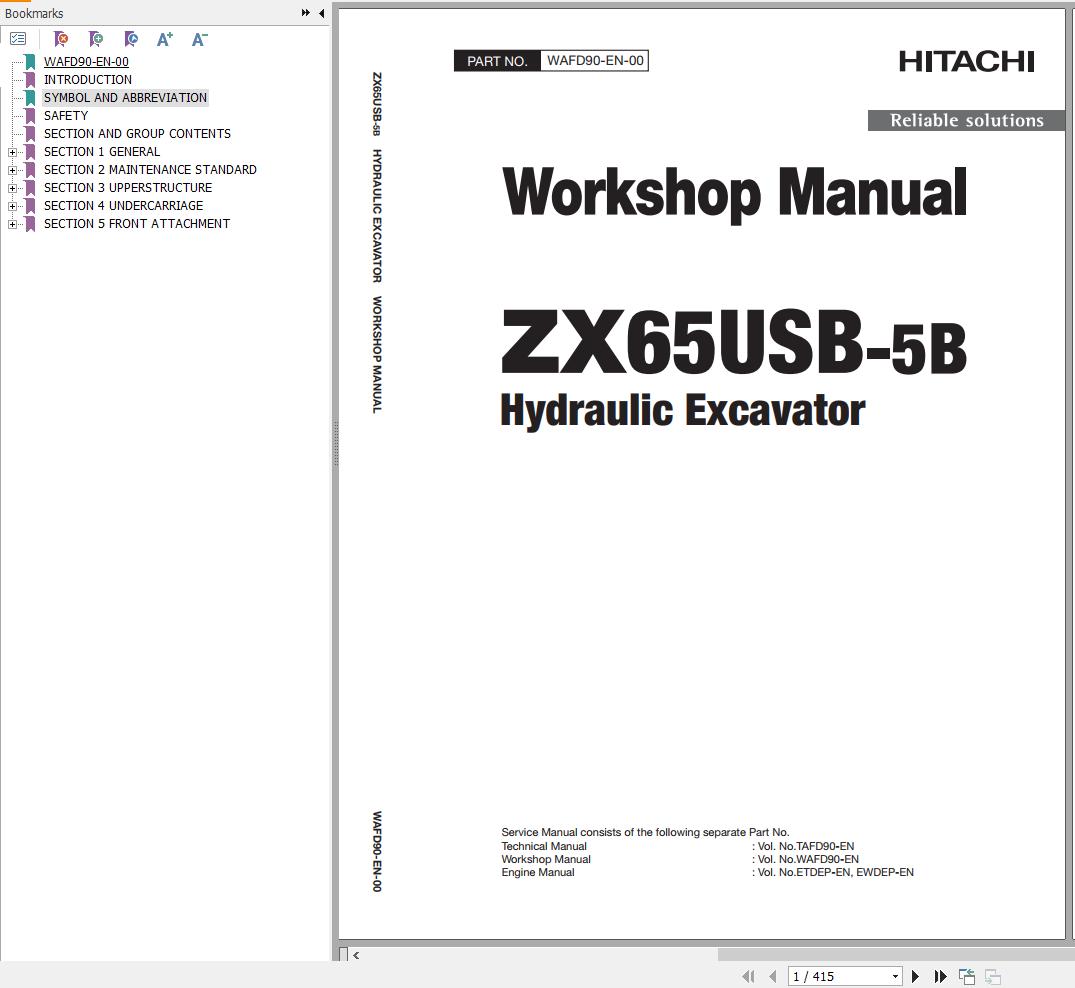Expand SECTION 2 MAINTENANCE STANDARD bookmark

[x=12, y=170]
